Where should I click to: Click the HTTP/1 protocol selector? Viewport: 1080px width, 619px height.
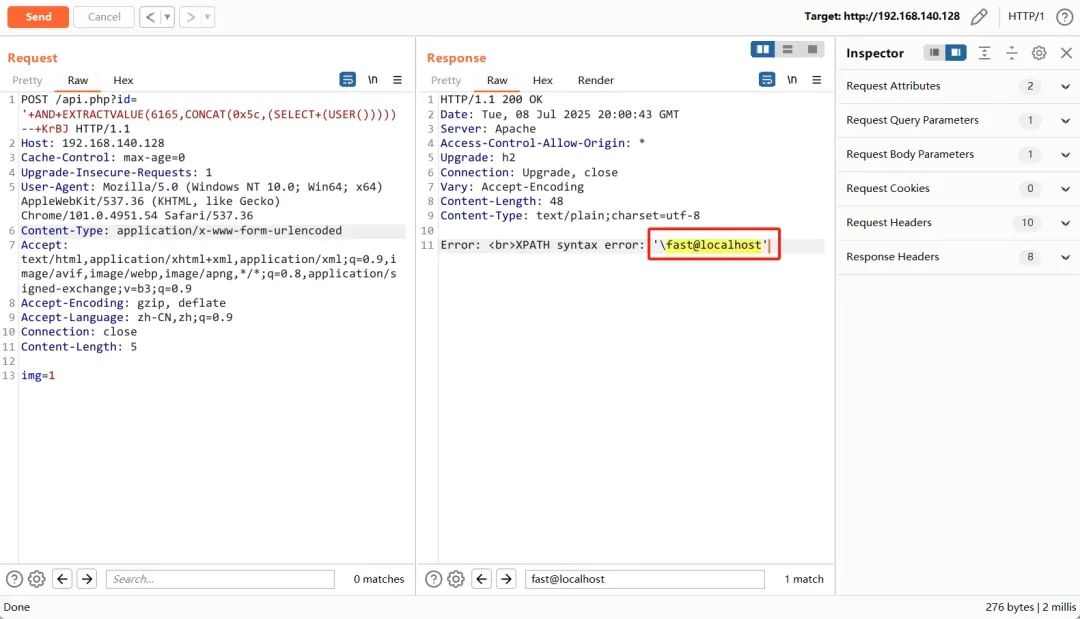pos(1026,17)
